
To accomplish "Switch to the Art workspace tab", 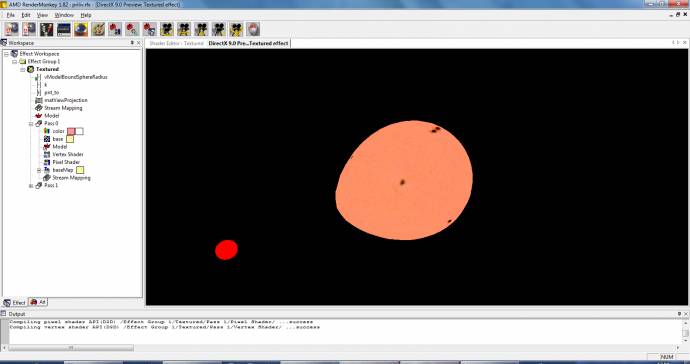I will click(38, 302).
